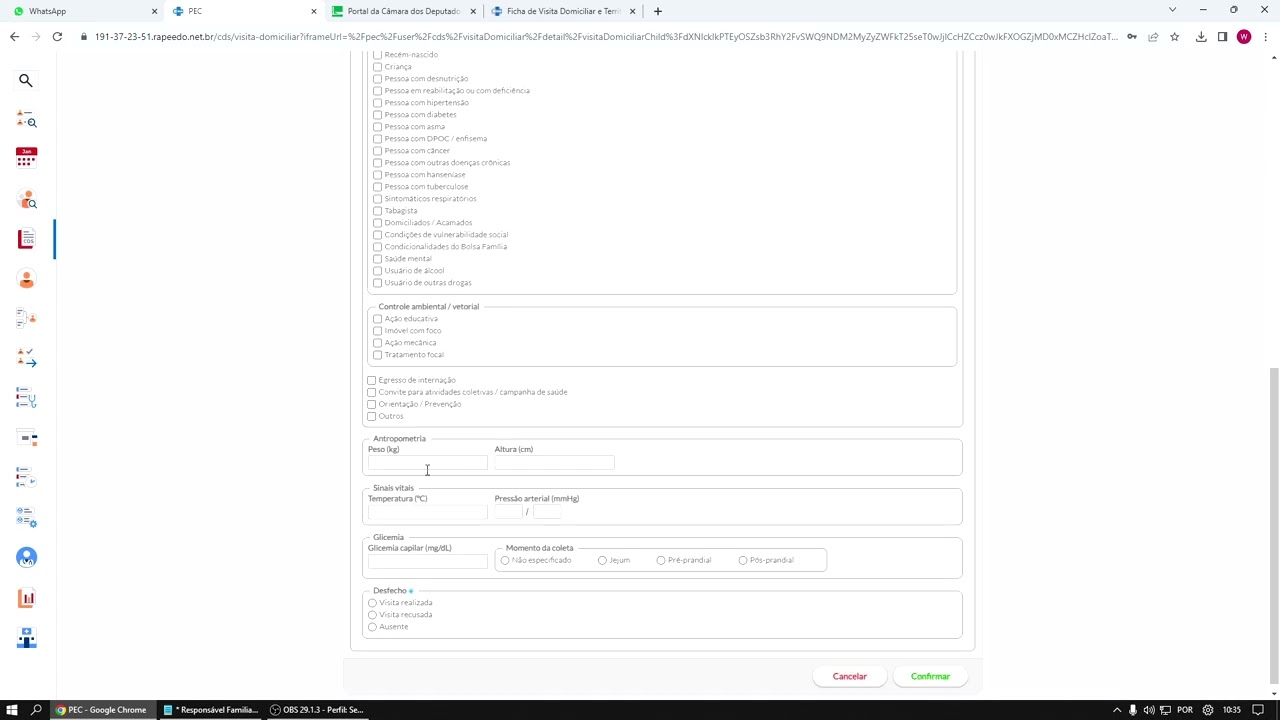Open Windows taskbar search
The image size is (1280, 720).
[37, 710]
